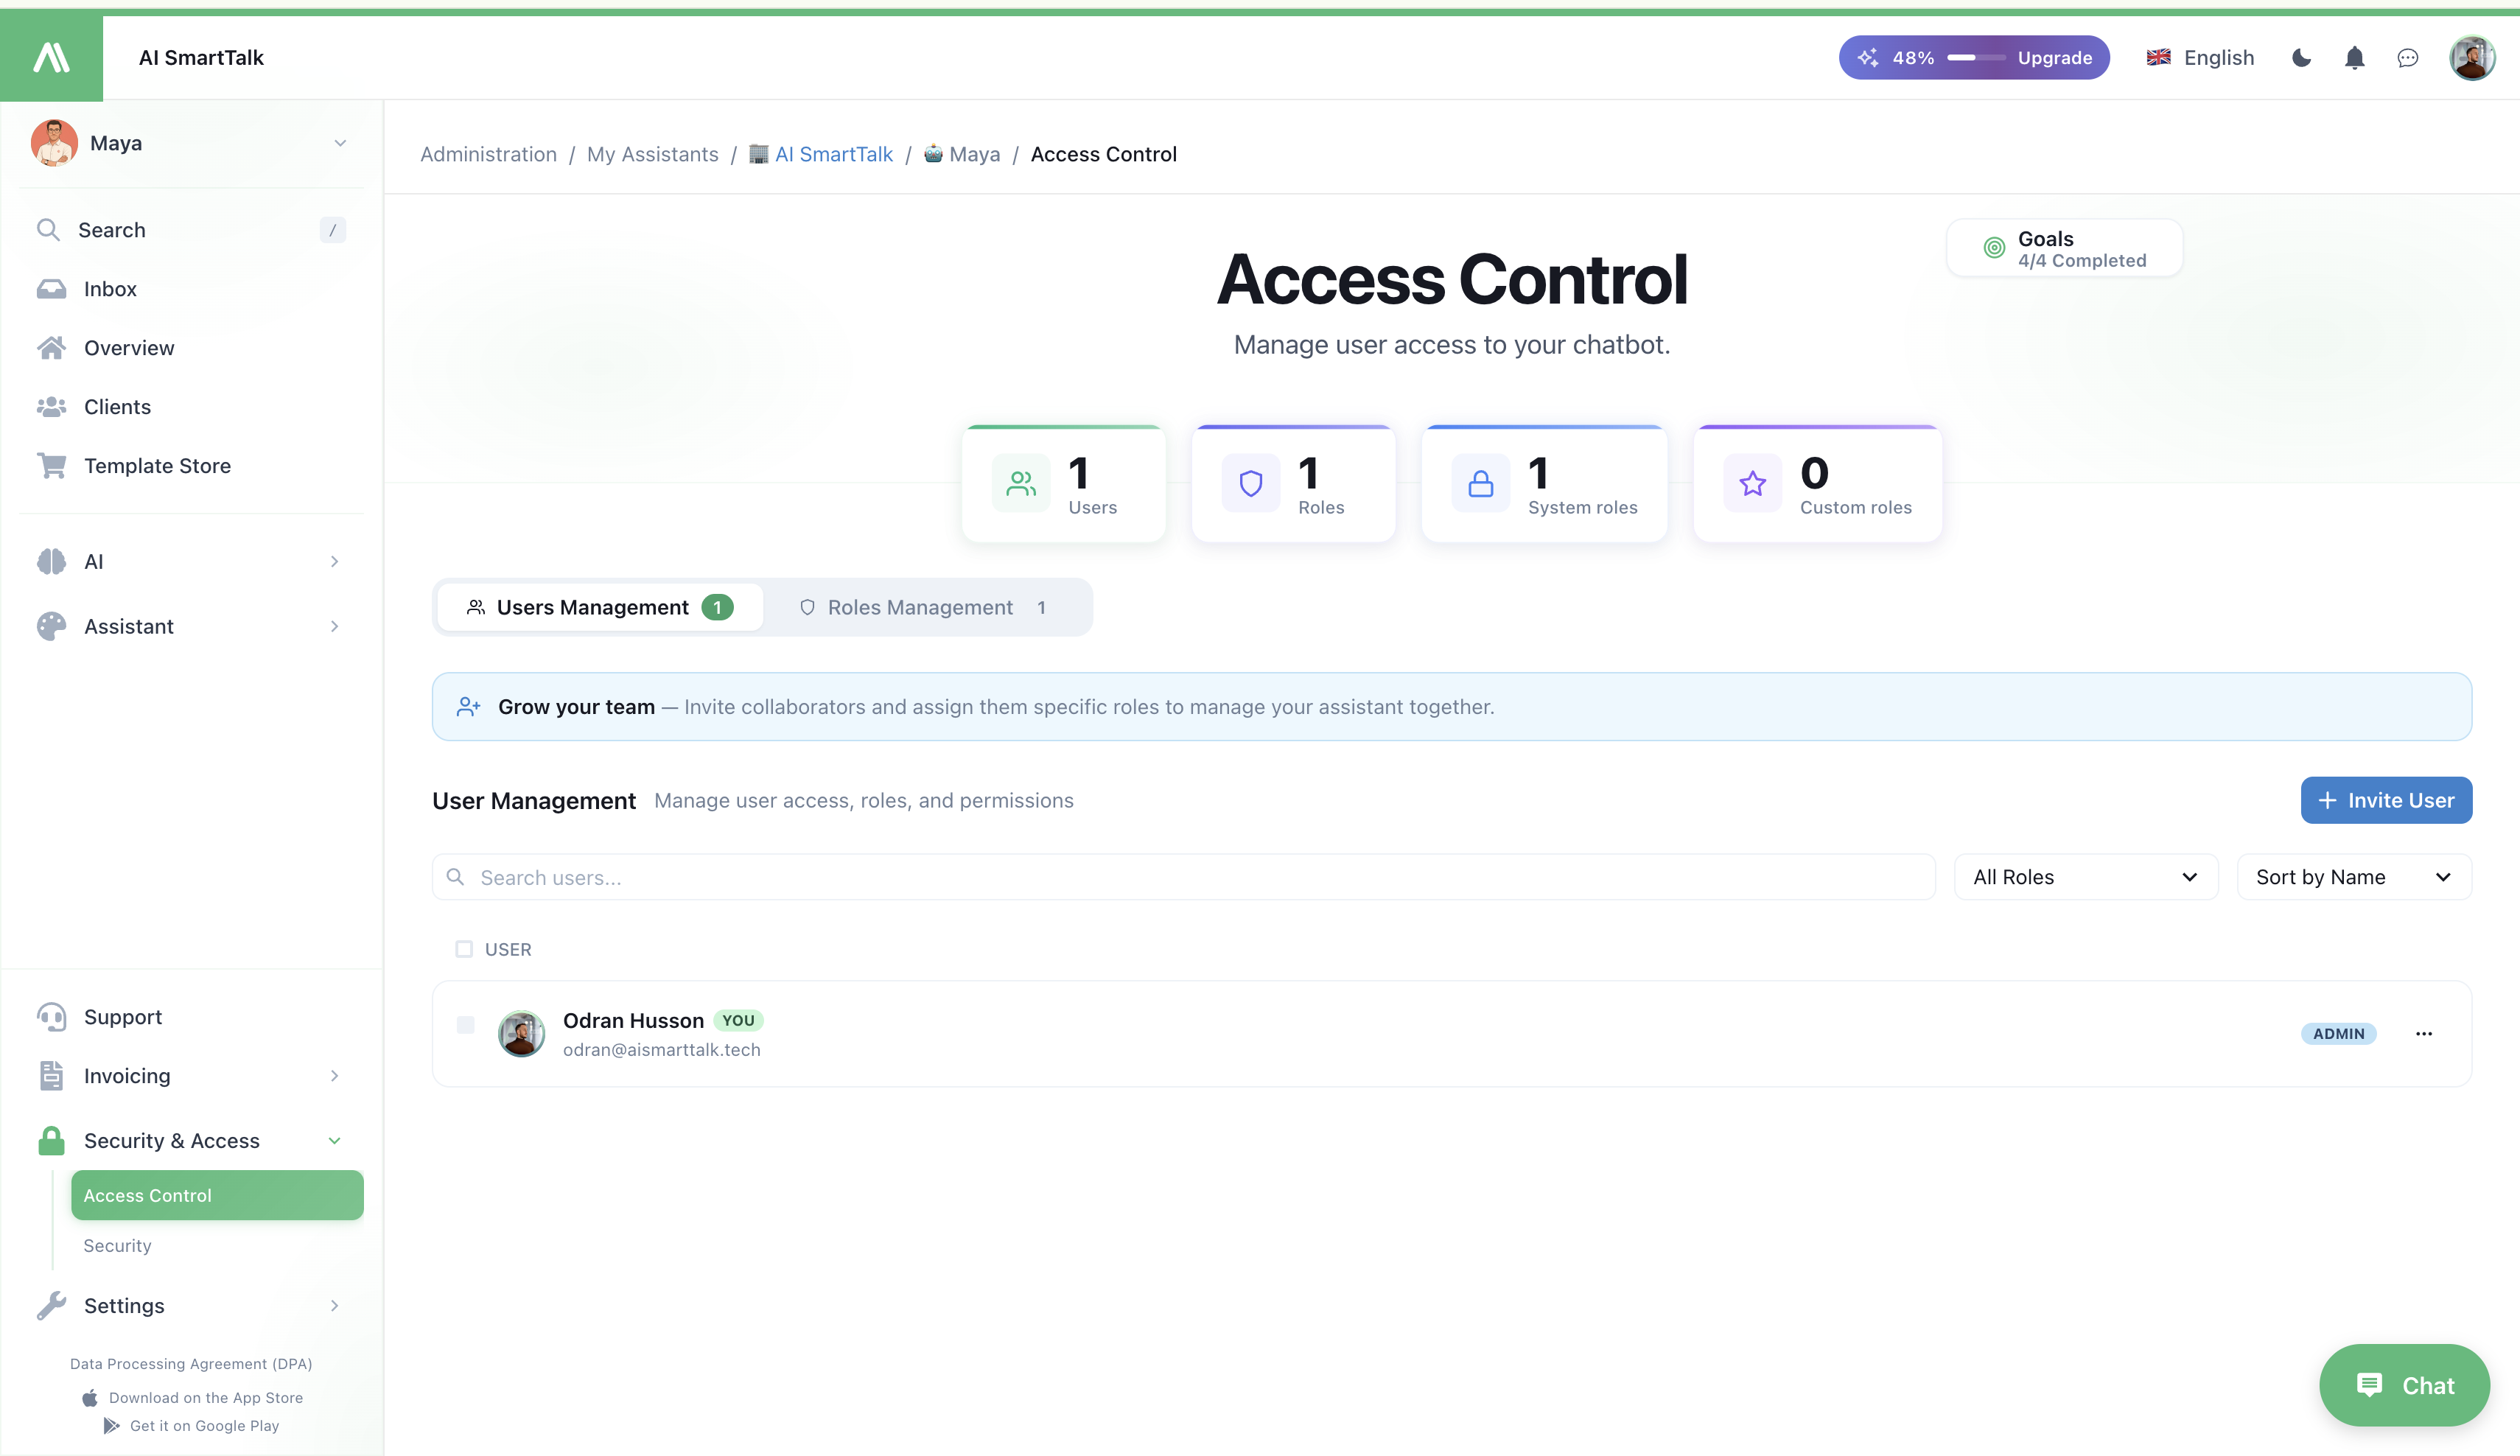Image resolution: width=2520 pixels, height=1456 pixels.
Task: Select Access Control in sidebar
Action: pos(217,1196)
